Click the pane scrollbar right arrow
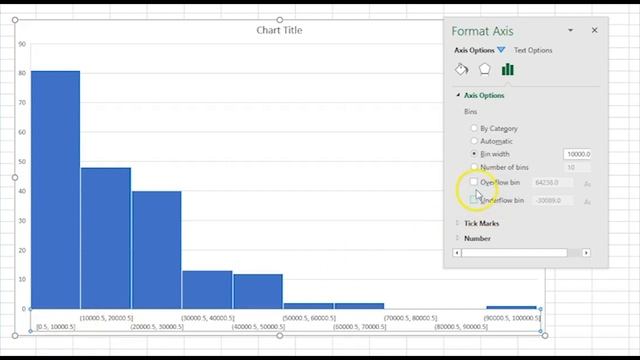Screen dimensions: 640x360 586,253
